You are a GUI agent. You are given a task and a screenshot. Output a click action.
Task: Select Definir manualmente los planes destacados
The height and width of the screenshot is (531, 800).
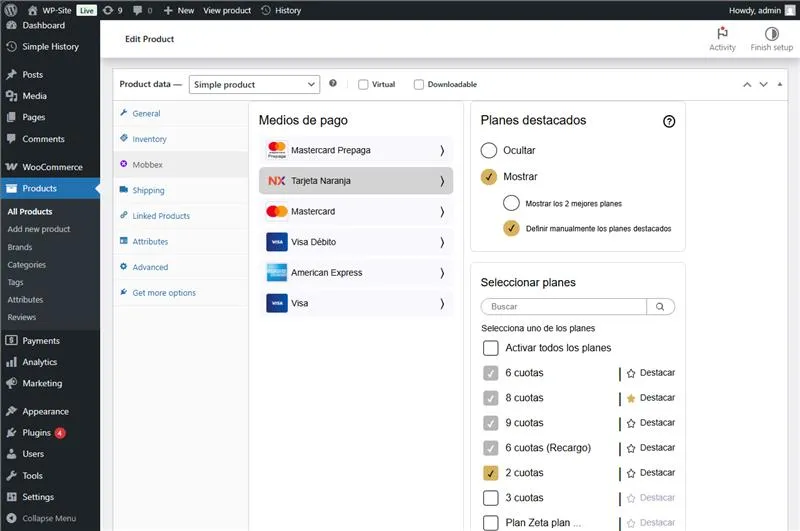pyautogui.click(x=511, y=228)
